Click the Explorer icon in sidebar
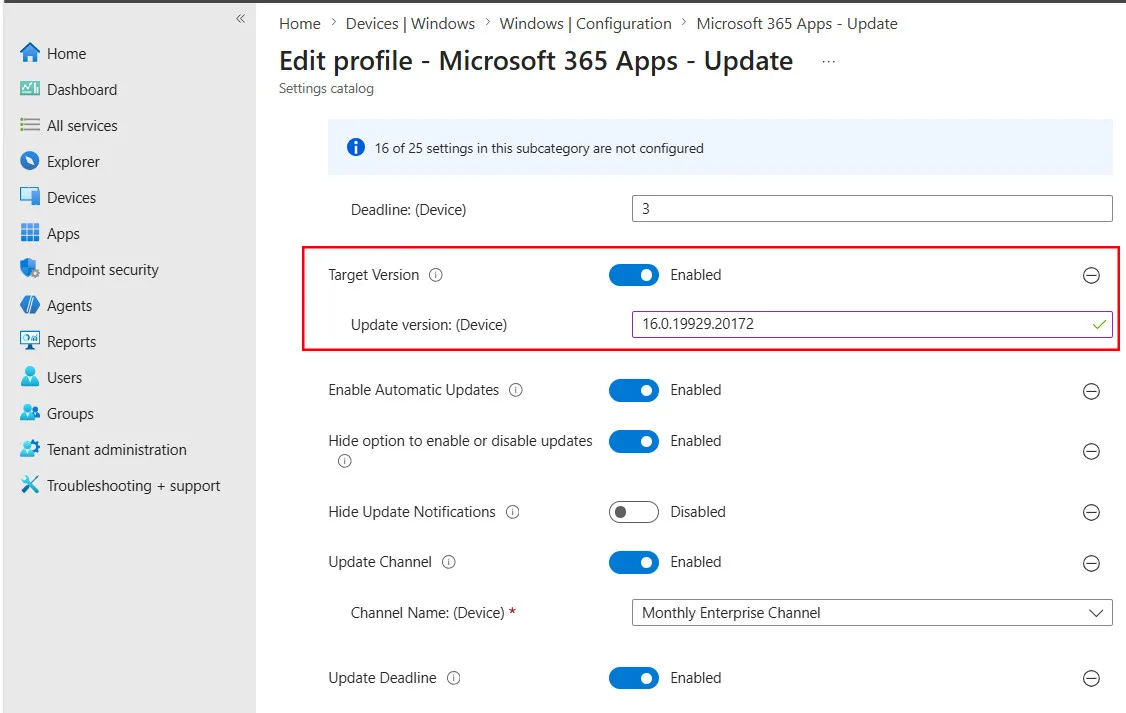The image size is (1126, 713). pos(29,161)
